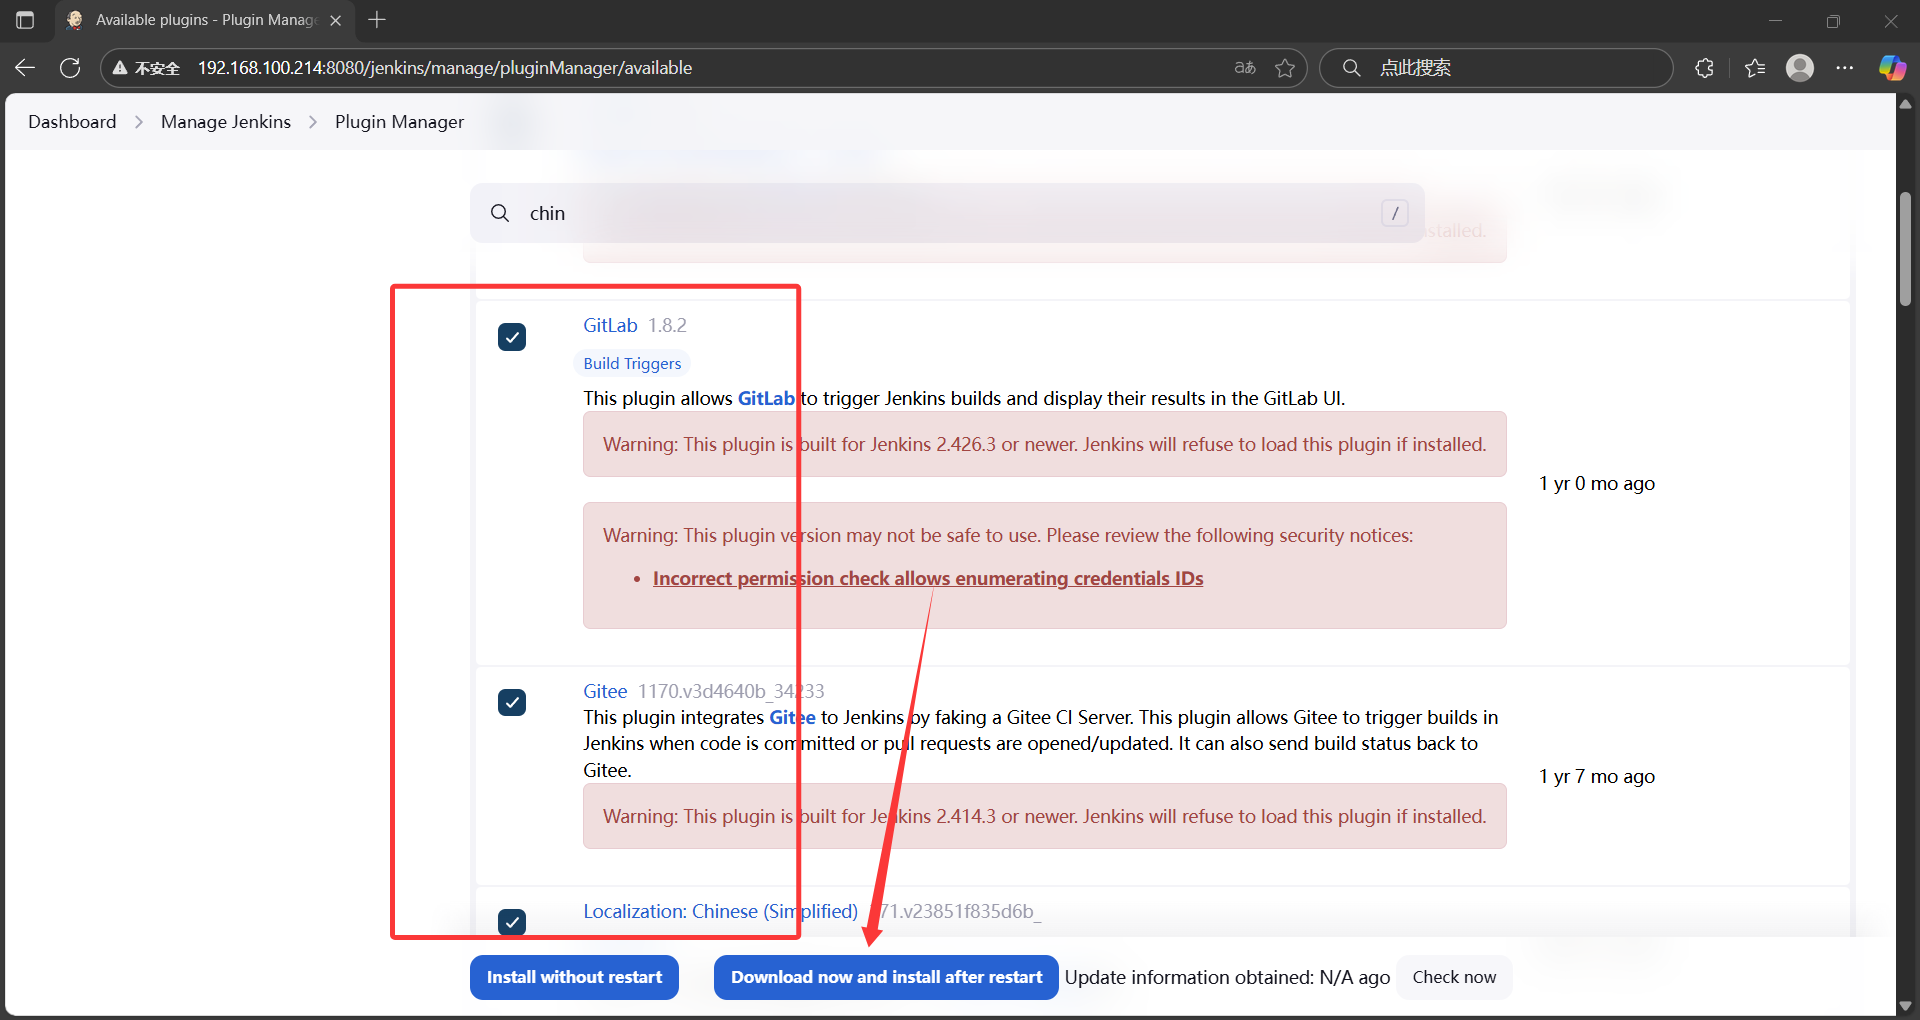
Task: Click the browser address bar URL
Action: (x=445, y=68)
